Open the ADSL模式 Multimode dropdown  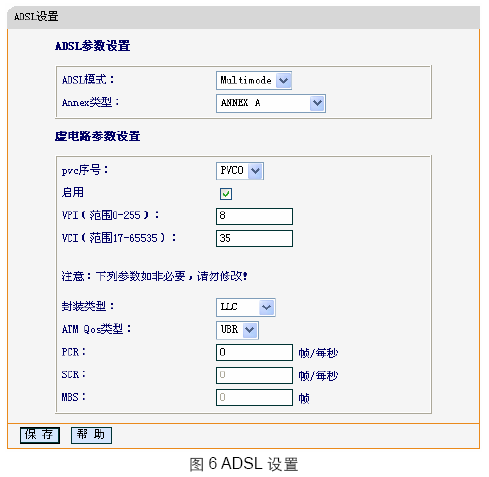pyautogui.click(x=254, y=80)
